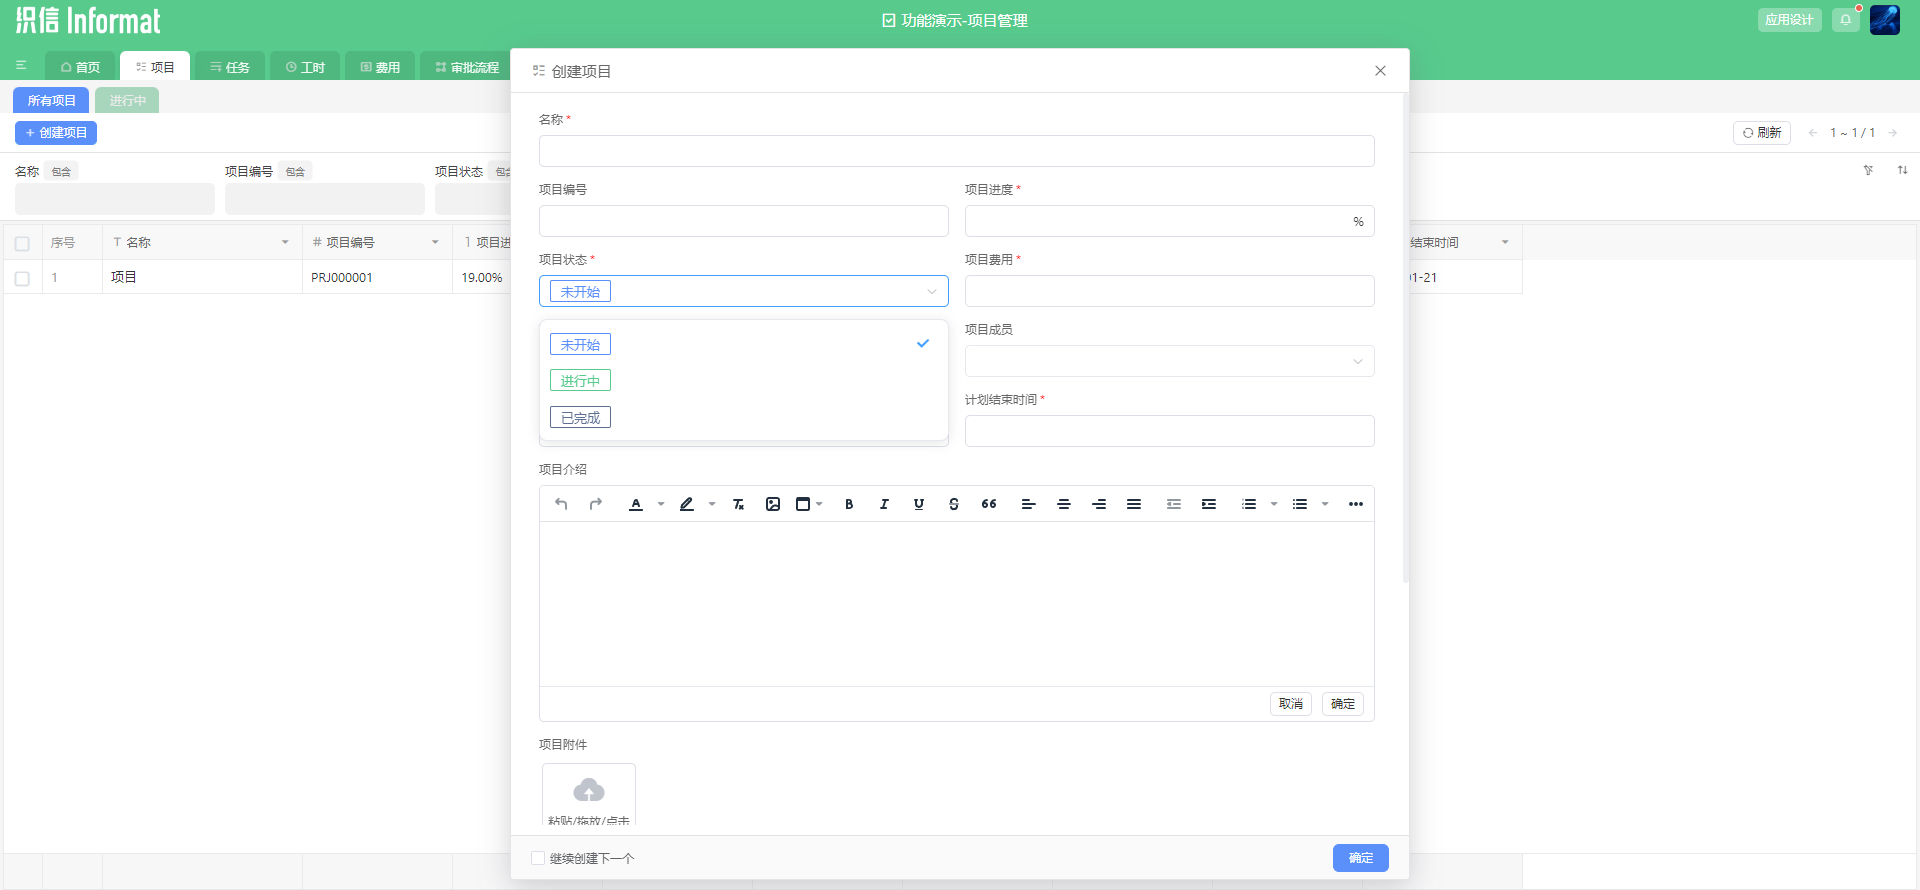Image resolution: width=1920 pixels, height=890 pixels.
Task: Click the 名称 input field in dialog
Action: [x=956, y=151]
